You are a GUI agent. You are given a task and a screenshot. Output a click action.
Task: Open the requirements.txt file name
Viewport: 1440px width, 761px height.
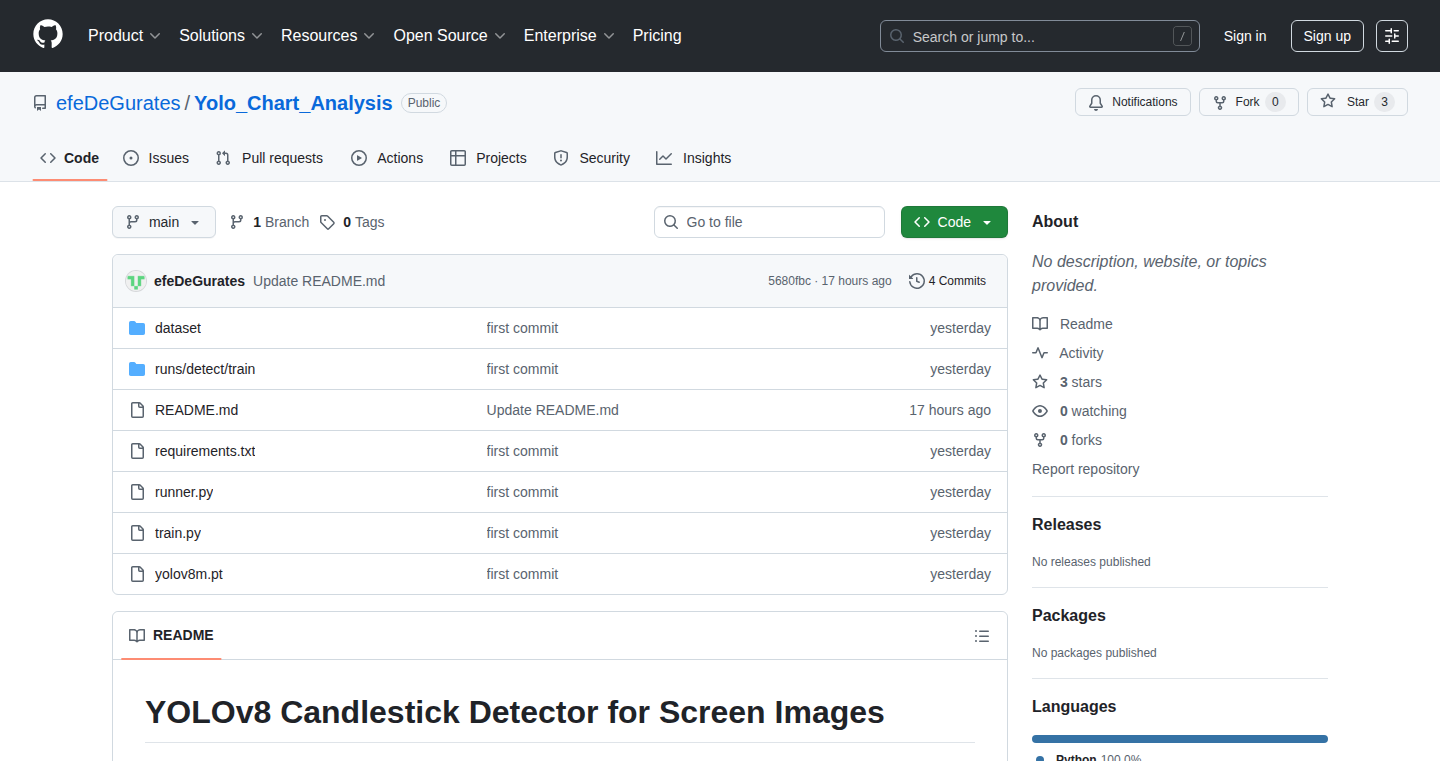205,451
